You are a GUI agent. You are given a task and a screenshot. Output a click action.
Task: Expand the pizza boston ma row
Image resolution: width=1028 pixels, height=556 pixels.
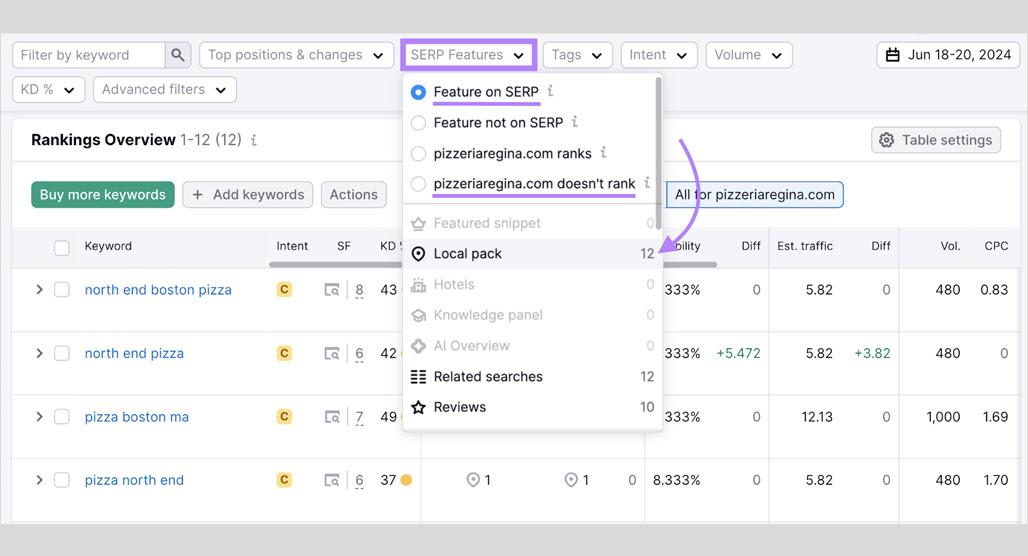tap(39, 417)
